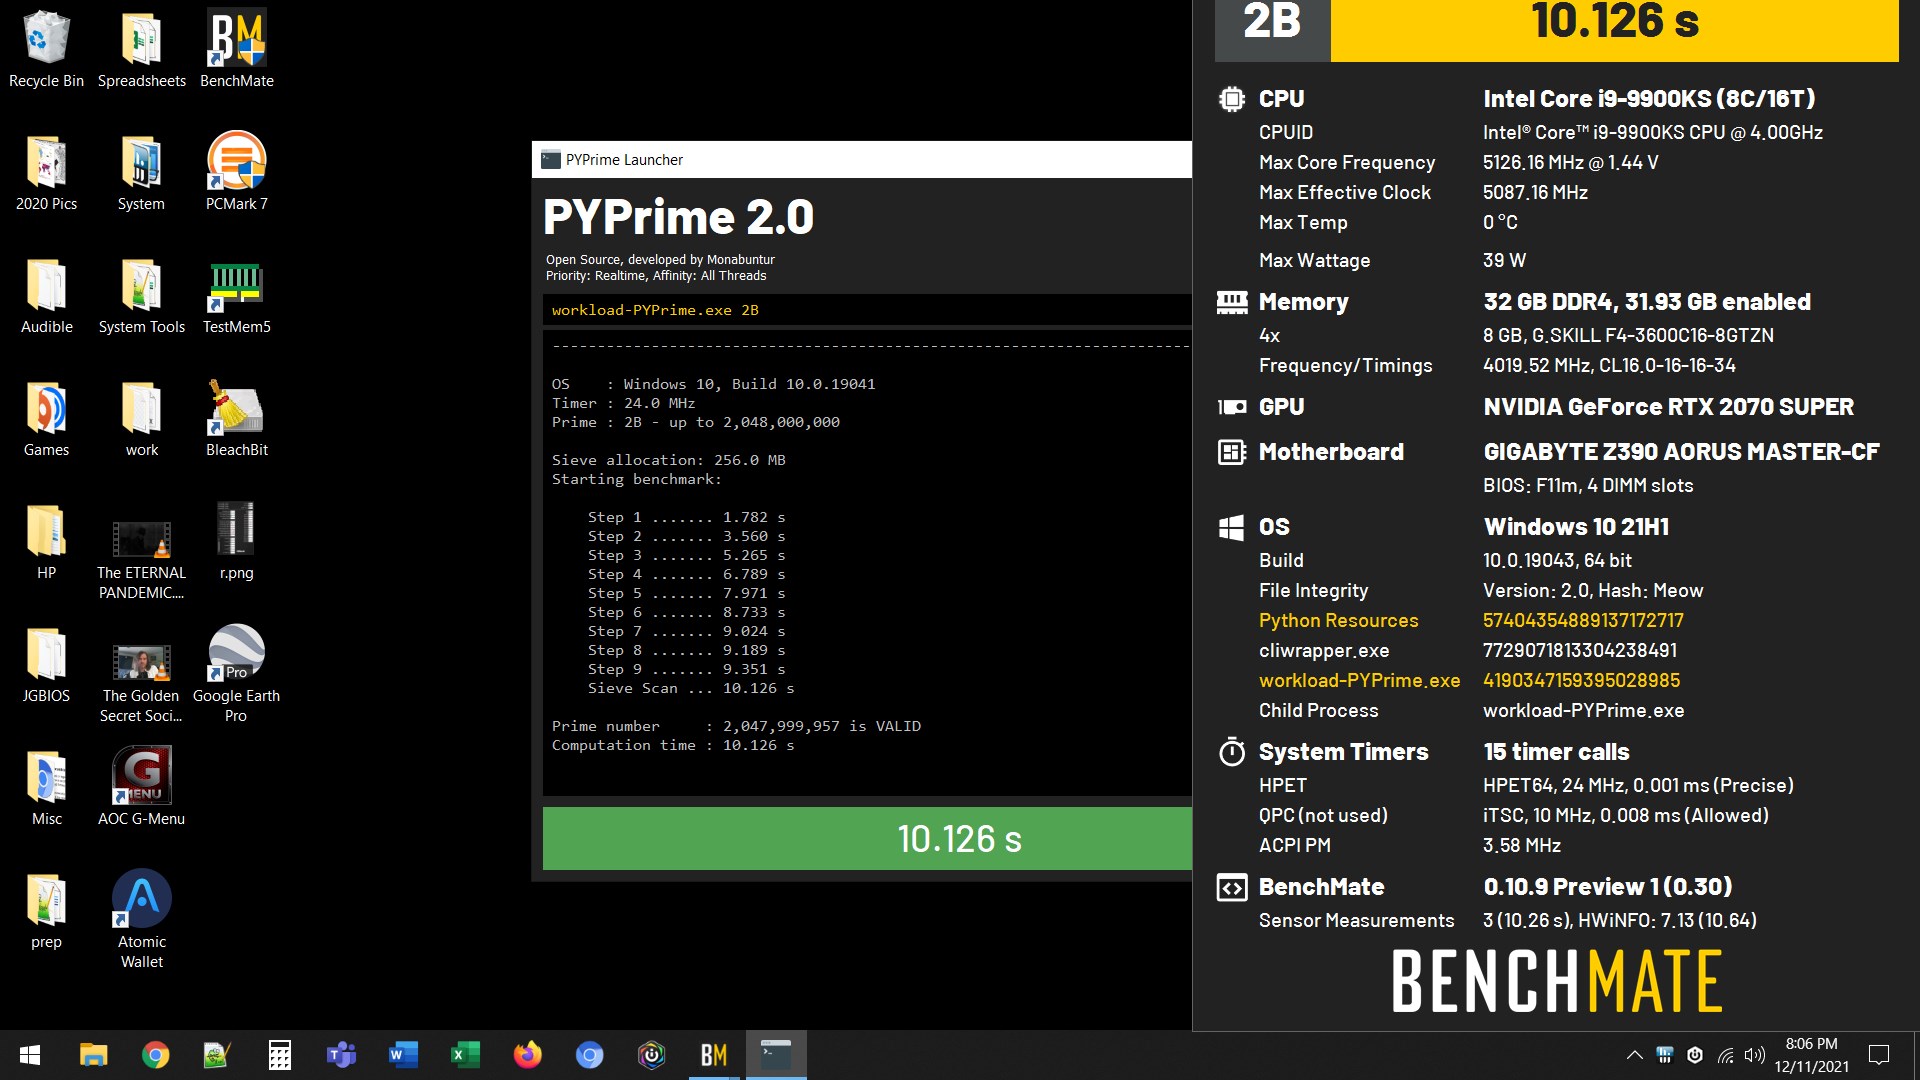Click the BenchMate code bracket icon

pyautogui.click(x=1232, y=887)
